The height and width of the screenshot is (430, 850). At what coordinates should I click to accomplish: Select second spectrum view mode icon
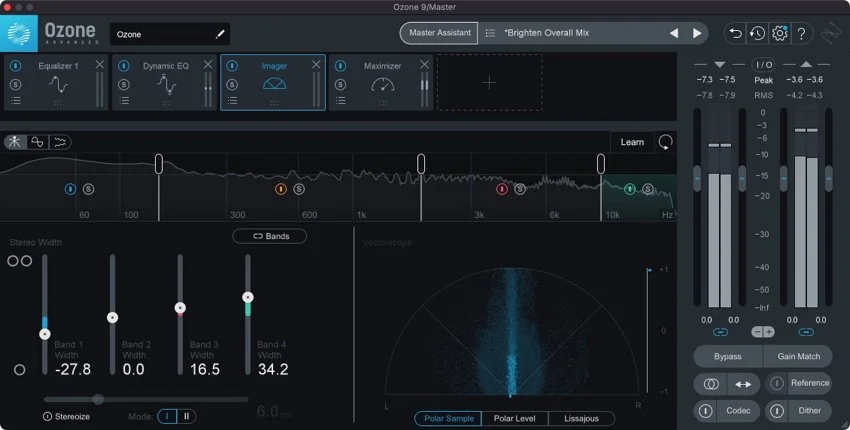(x=37, y=142)
